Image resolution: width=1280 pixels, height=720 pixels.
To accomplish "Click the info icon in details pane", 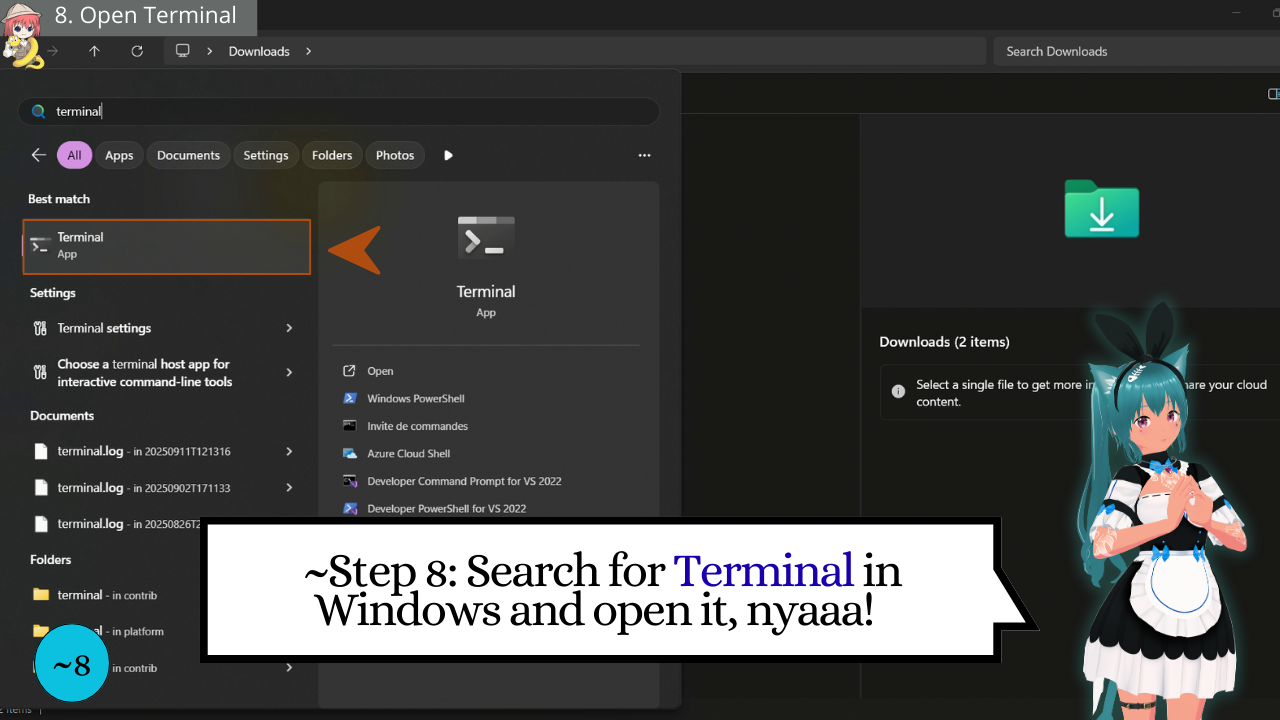I will [897, 389].
